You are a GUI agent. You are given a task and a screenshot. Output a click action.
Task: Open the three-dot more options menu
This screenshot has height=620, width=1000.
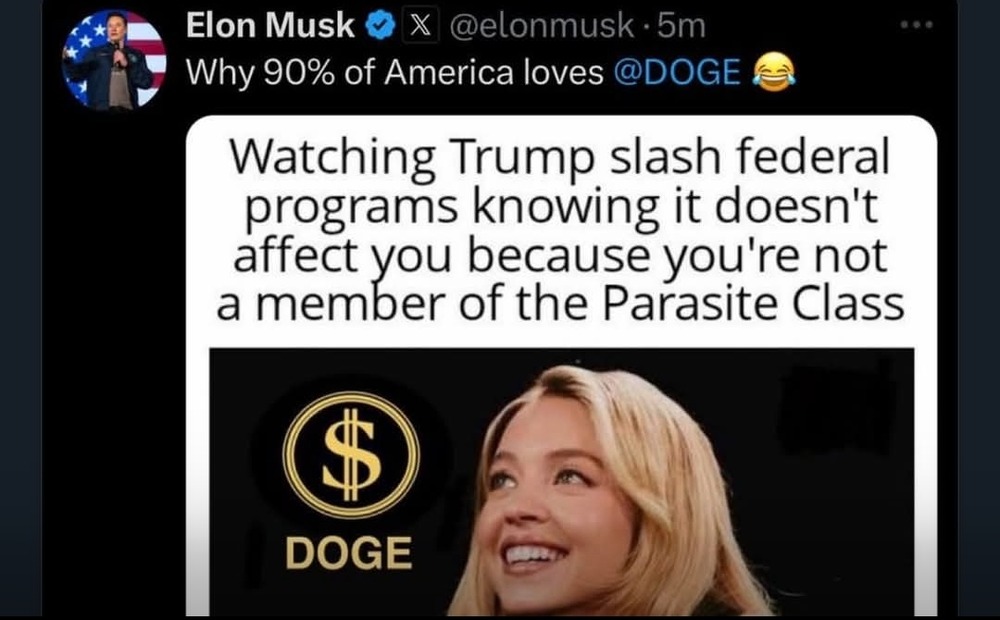tap(917, 26)
